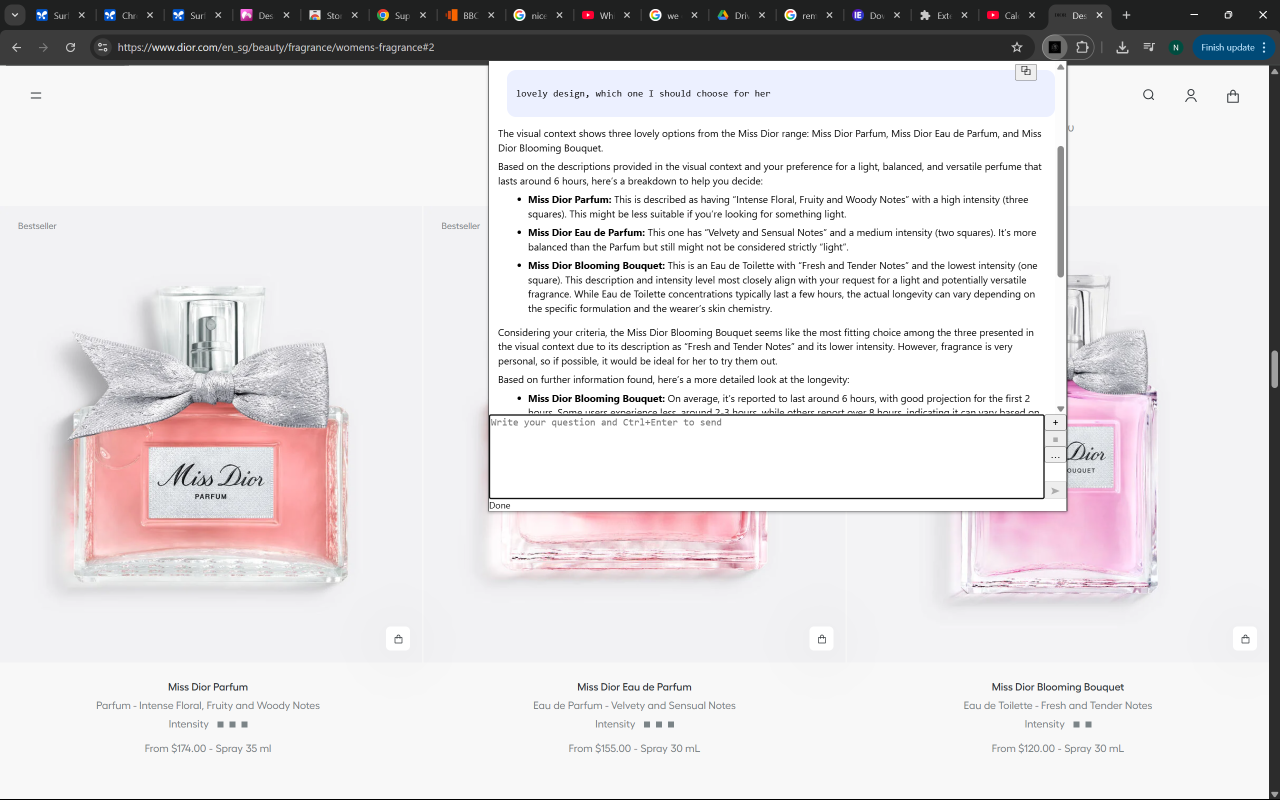The width and height of the screenshot is (1280, 800).
Task: Open the Dior shopping bag
Action: [1233, 96]
